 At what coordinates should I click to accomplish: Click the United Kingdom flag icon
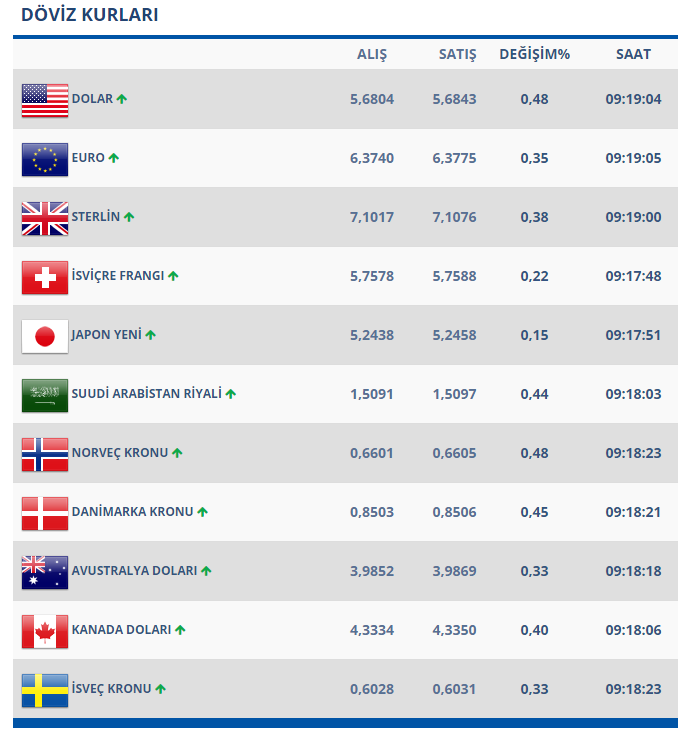pos(45,218)
